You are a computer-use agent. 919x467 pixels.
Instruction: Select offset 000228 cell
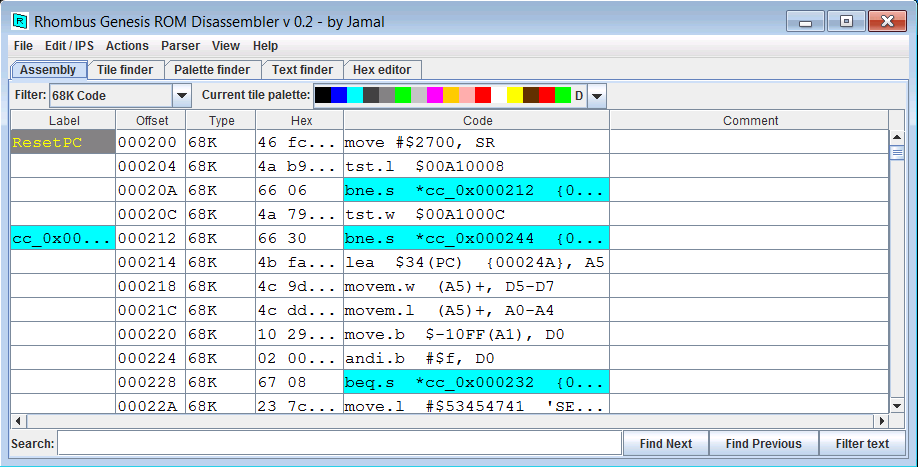click(151, 383)
